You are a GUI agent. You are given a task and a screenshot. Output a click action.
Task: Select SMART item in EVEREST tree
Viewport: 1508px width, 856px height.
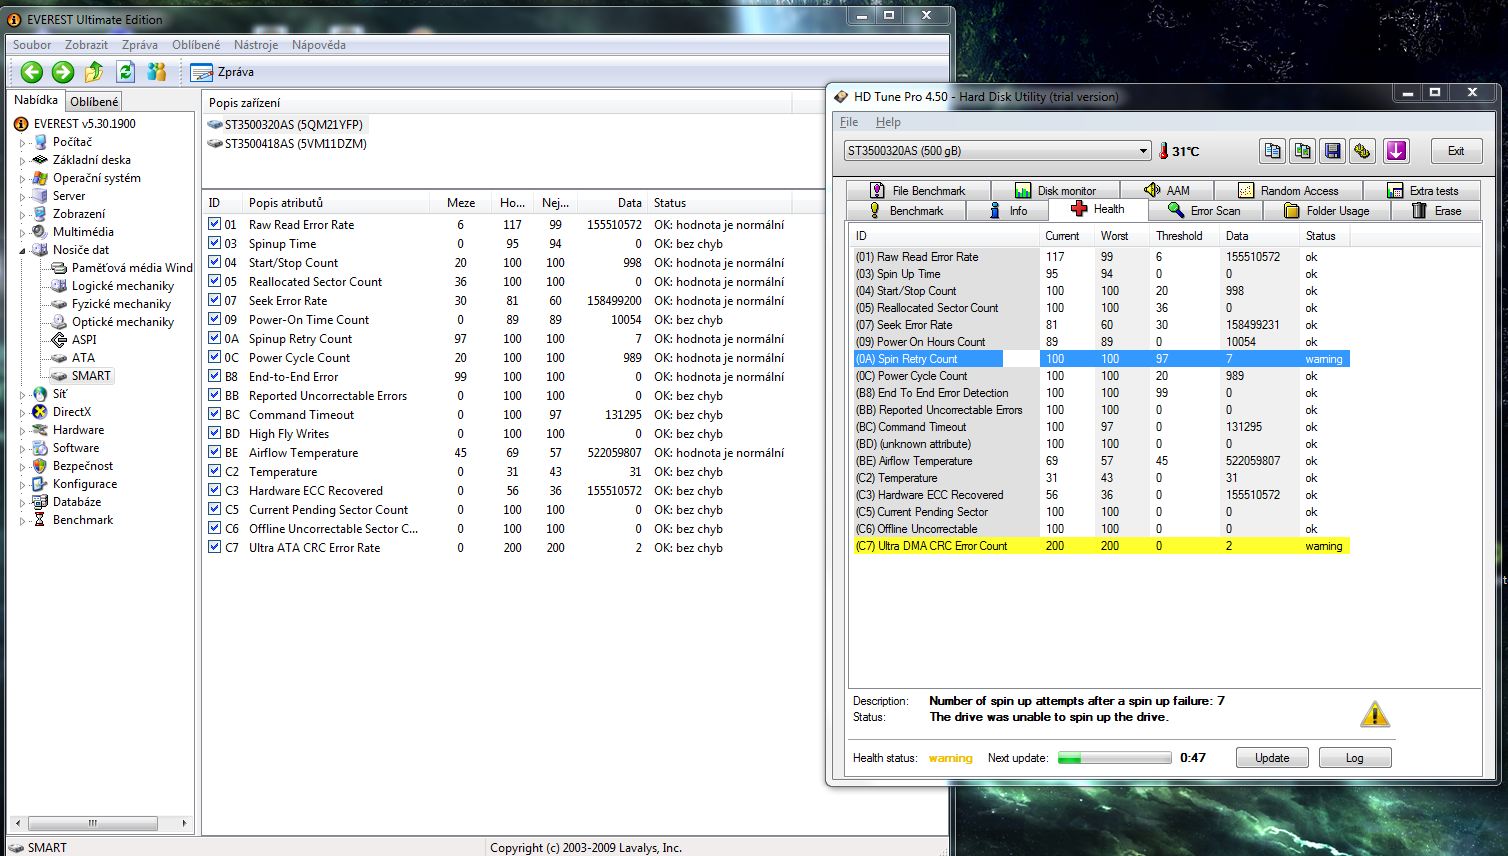tap(91, 376)
